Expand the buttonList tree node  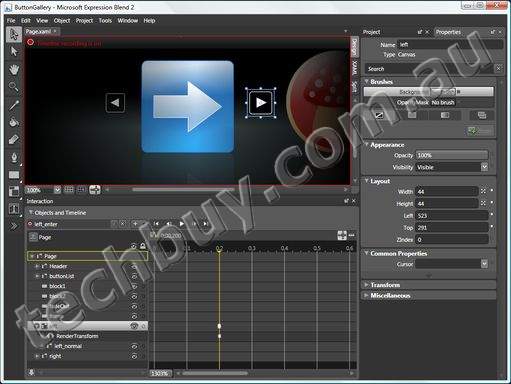tap(37, 276)
